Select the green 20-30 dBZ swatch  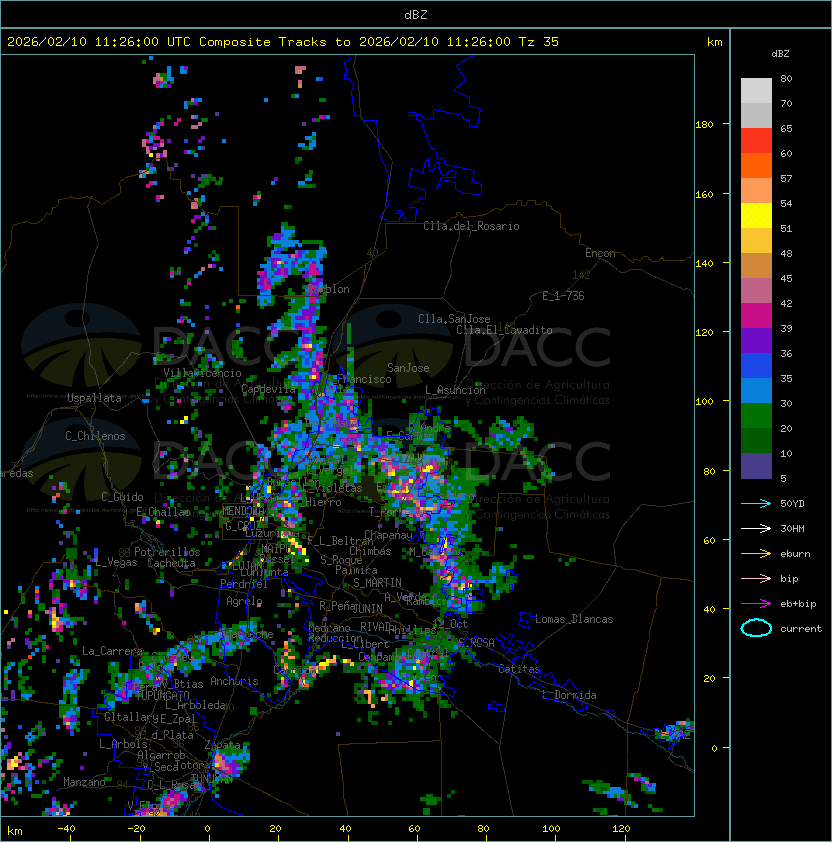(756, 415)
